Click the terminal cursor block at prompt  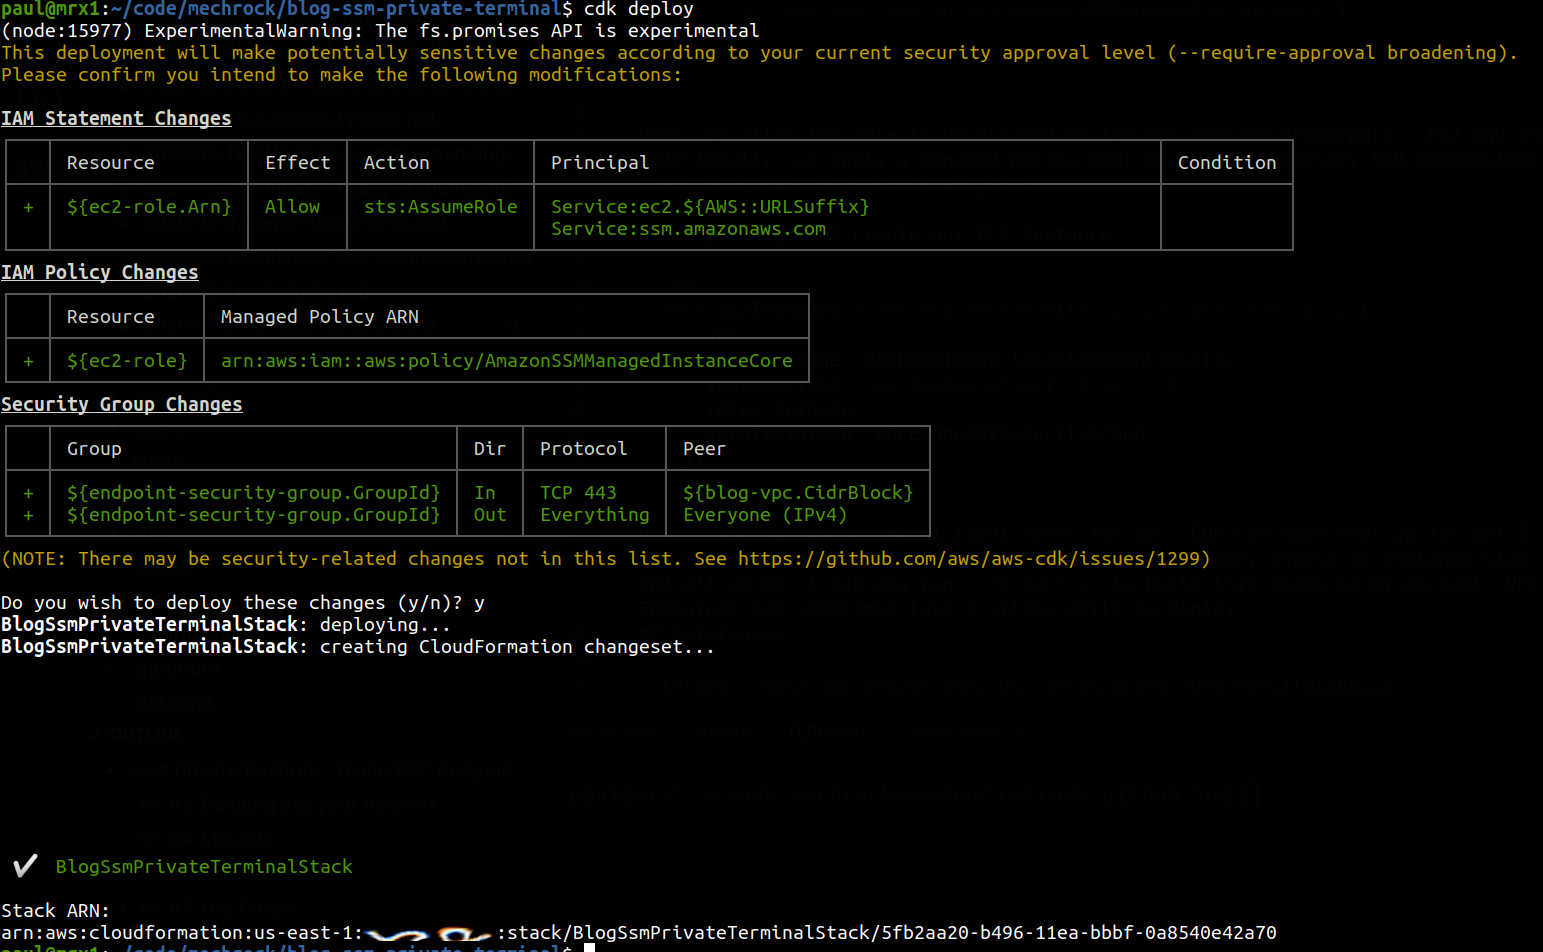pyautogui.click(x=590, y=947)
